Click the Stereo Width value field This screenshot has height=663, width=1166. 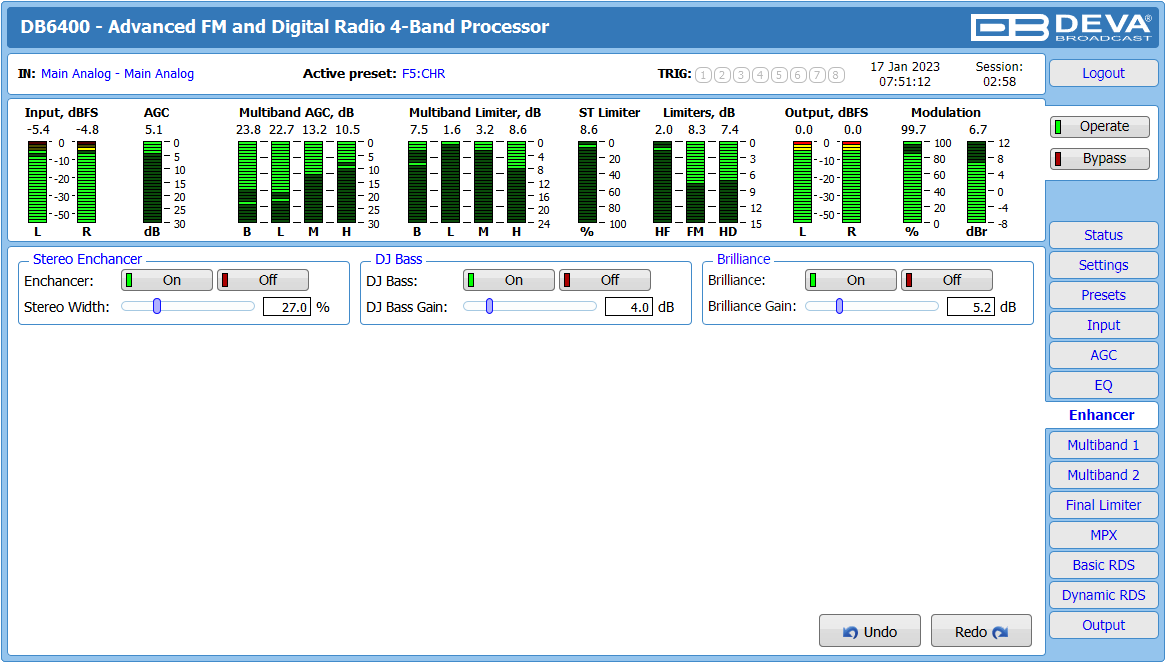point(287,307)
